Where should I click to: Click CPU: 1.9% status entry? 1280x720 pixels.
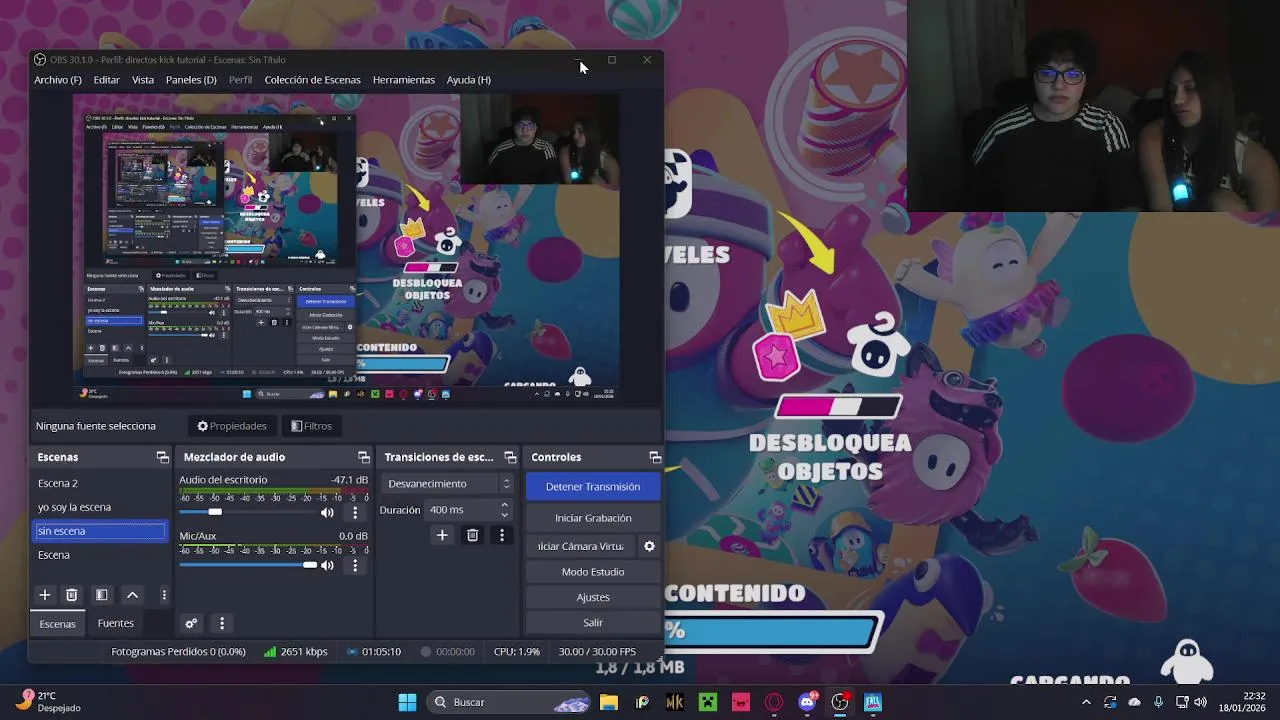pyautogui.click(x=517, y=652)
